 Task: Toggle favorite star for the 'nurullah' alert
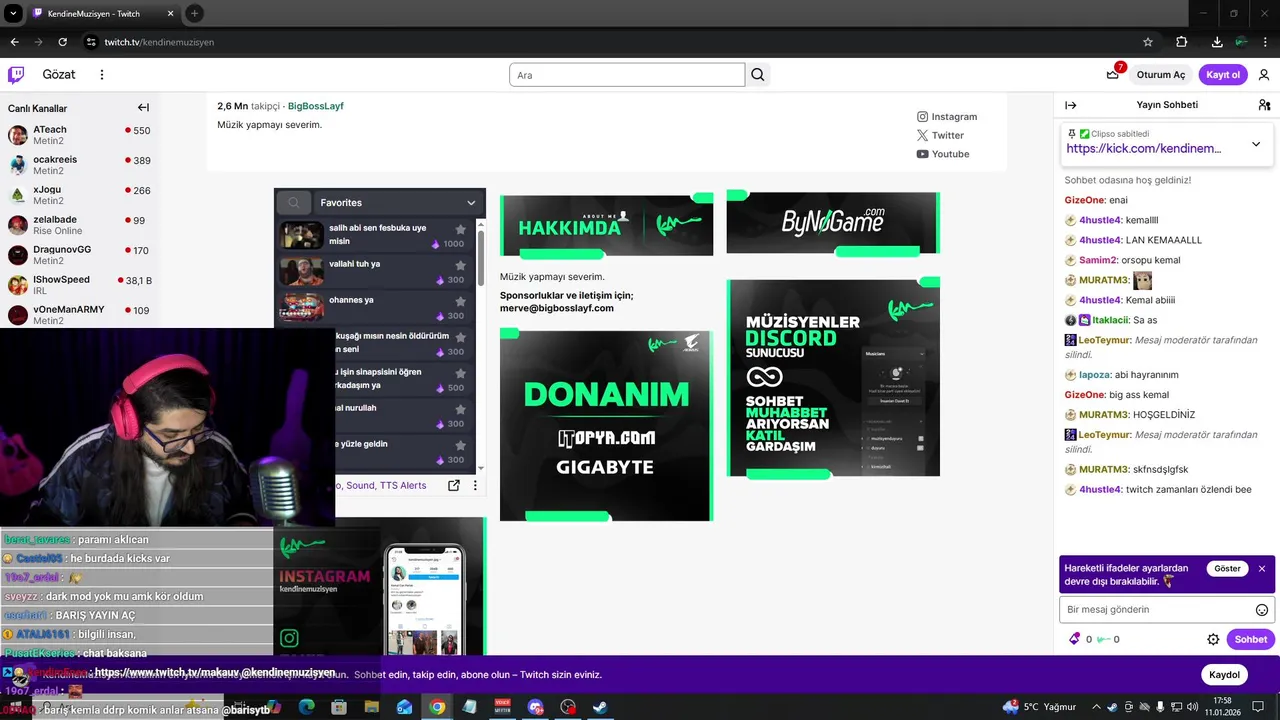tap(460, 409)
